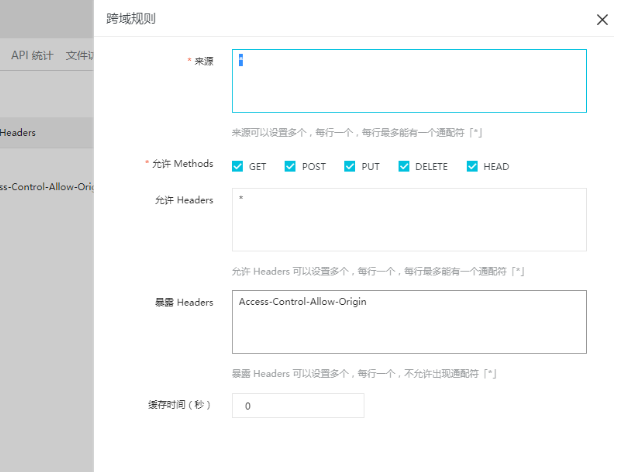Viewport: 623px width, 472px height.
Task: Click the 来源 field label
Action: tap(204, 61)
